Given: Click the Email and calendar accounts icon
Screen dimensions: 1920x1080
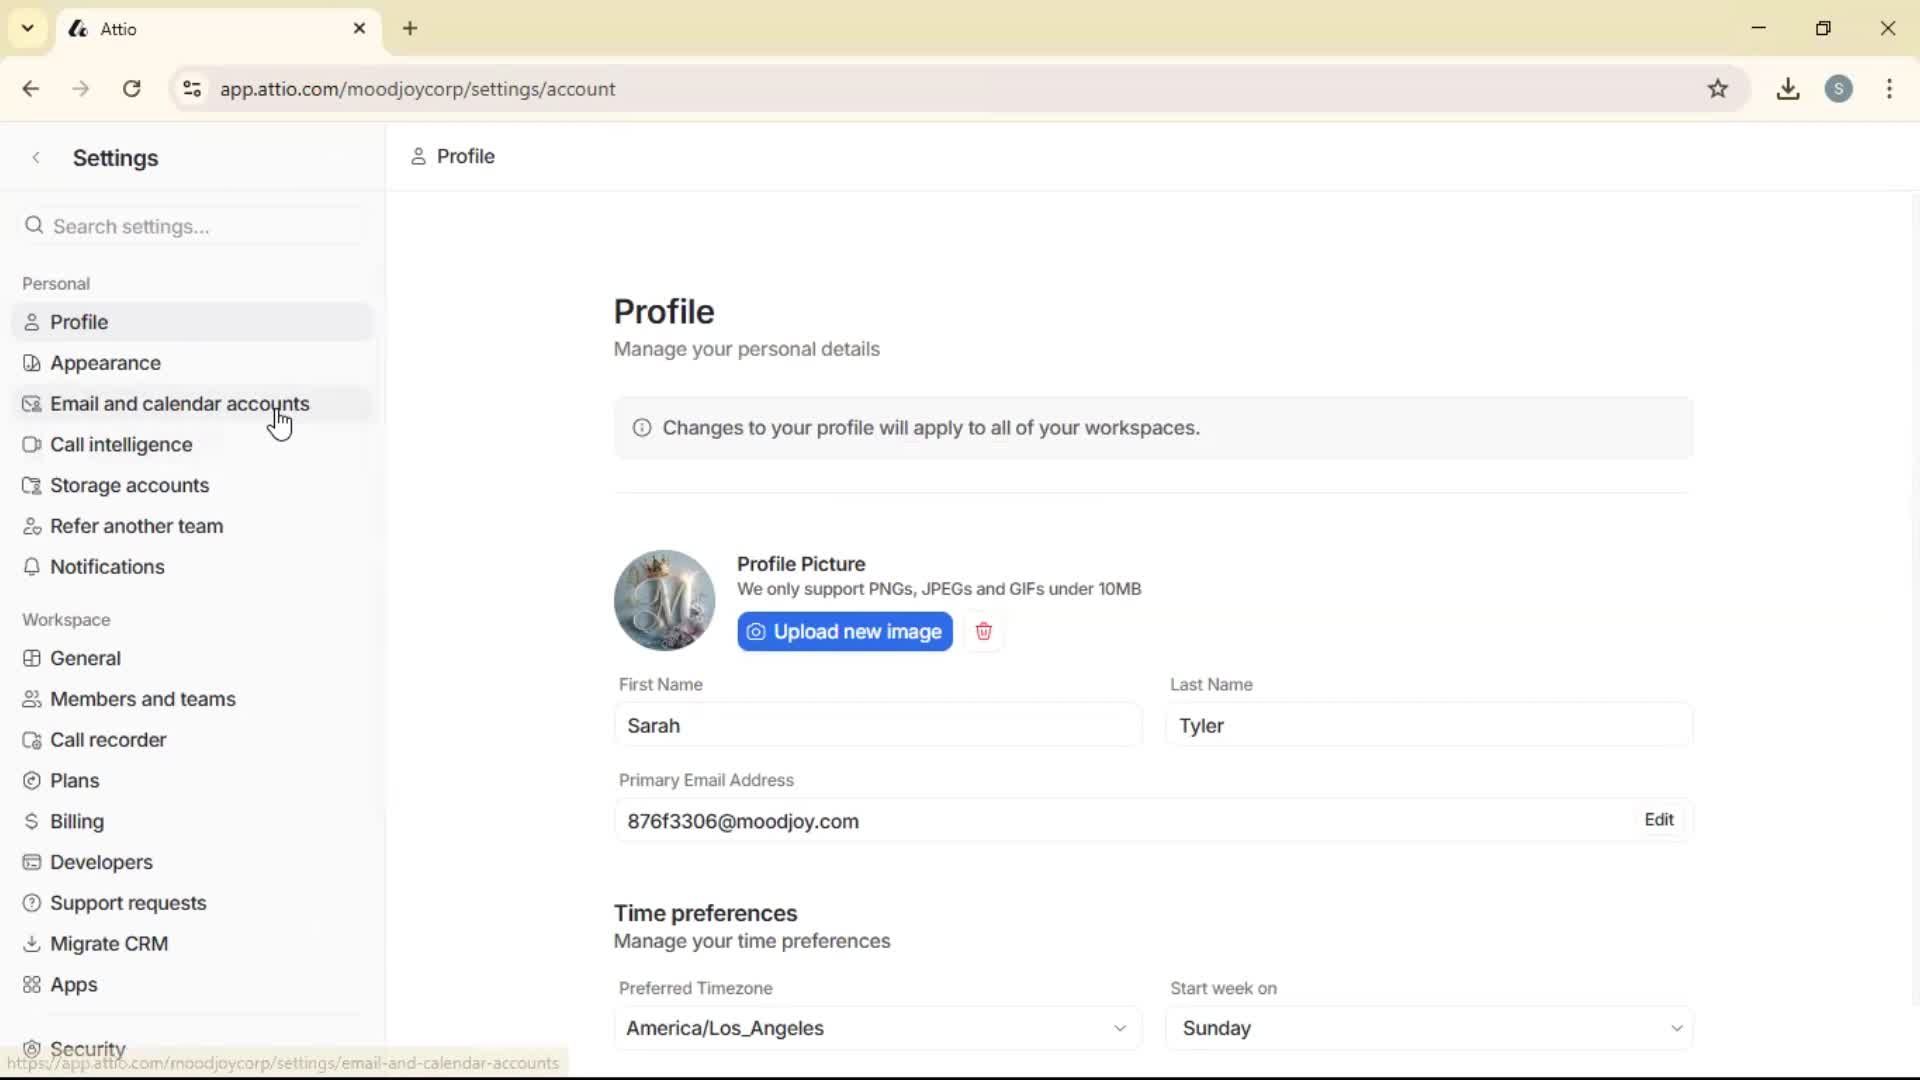Looking at the screenshot, I should coord(32,404).
